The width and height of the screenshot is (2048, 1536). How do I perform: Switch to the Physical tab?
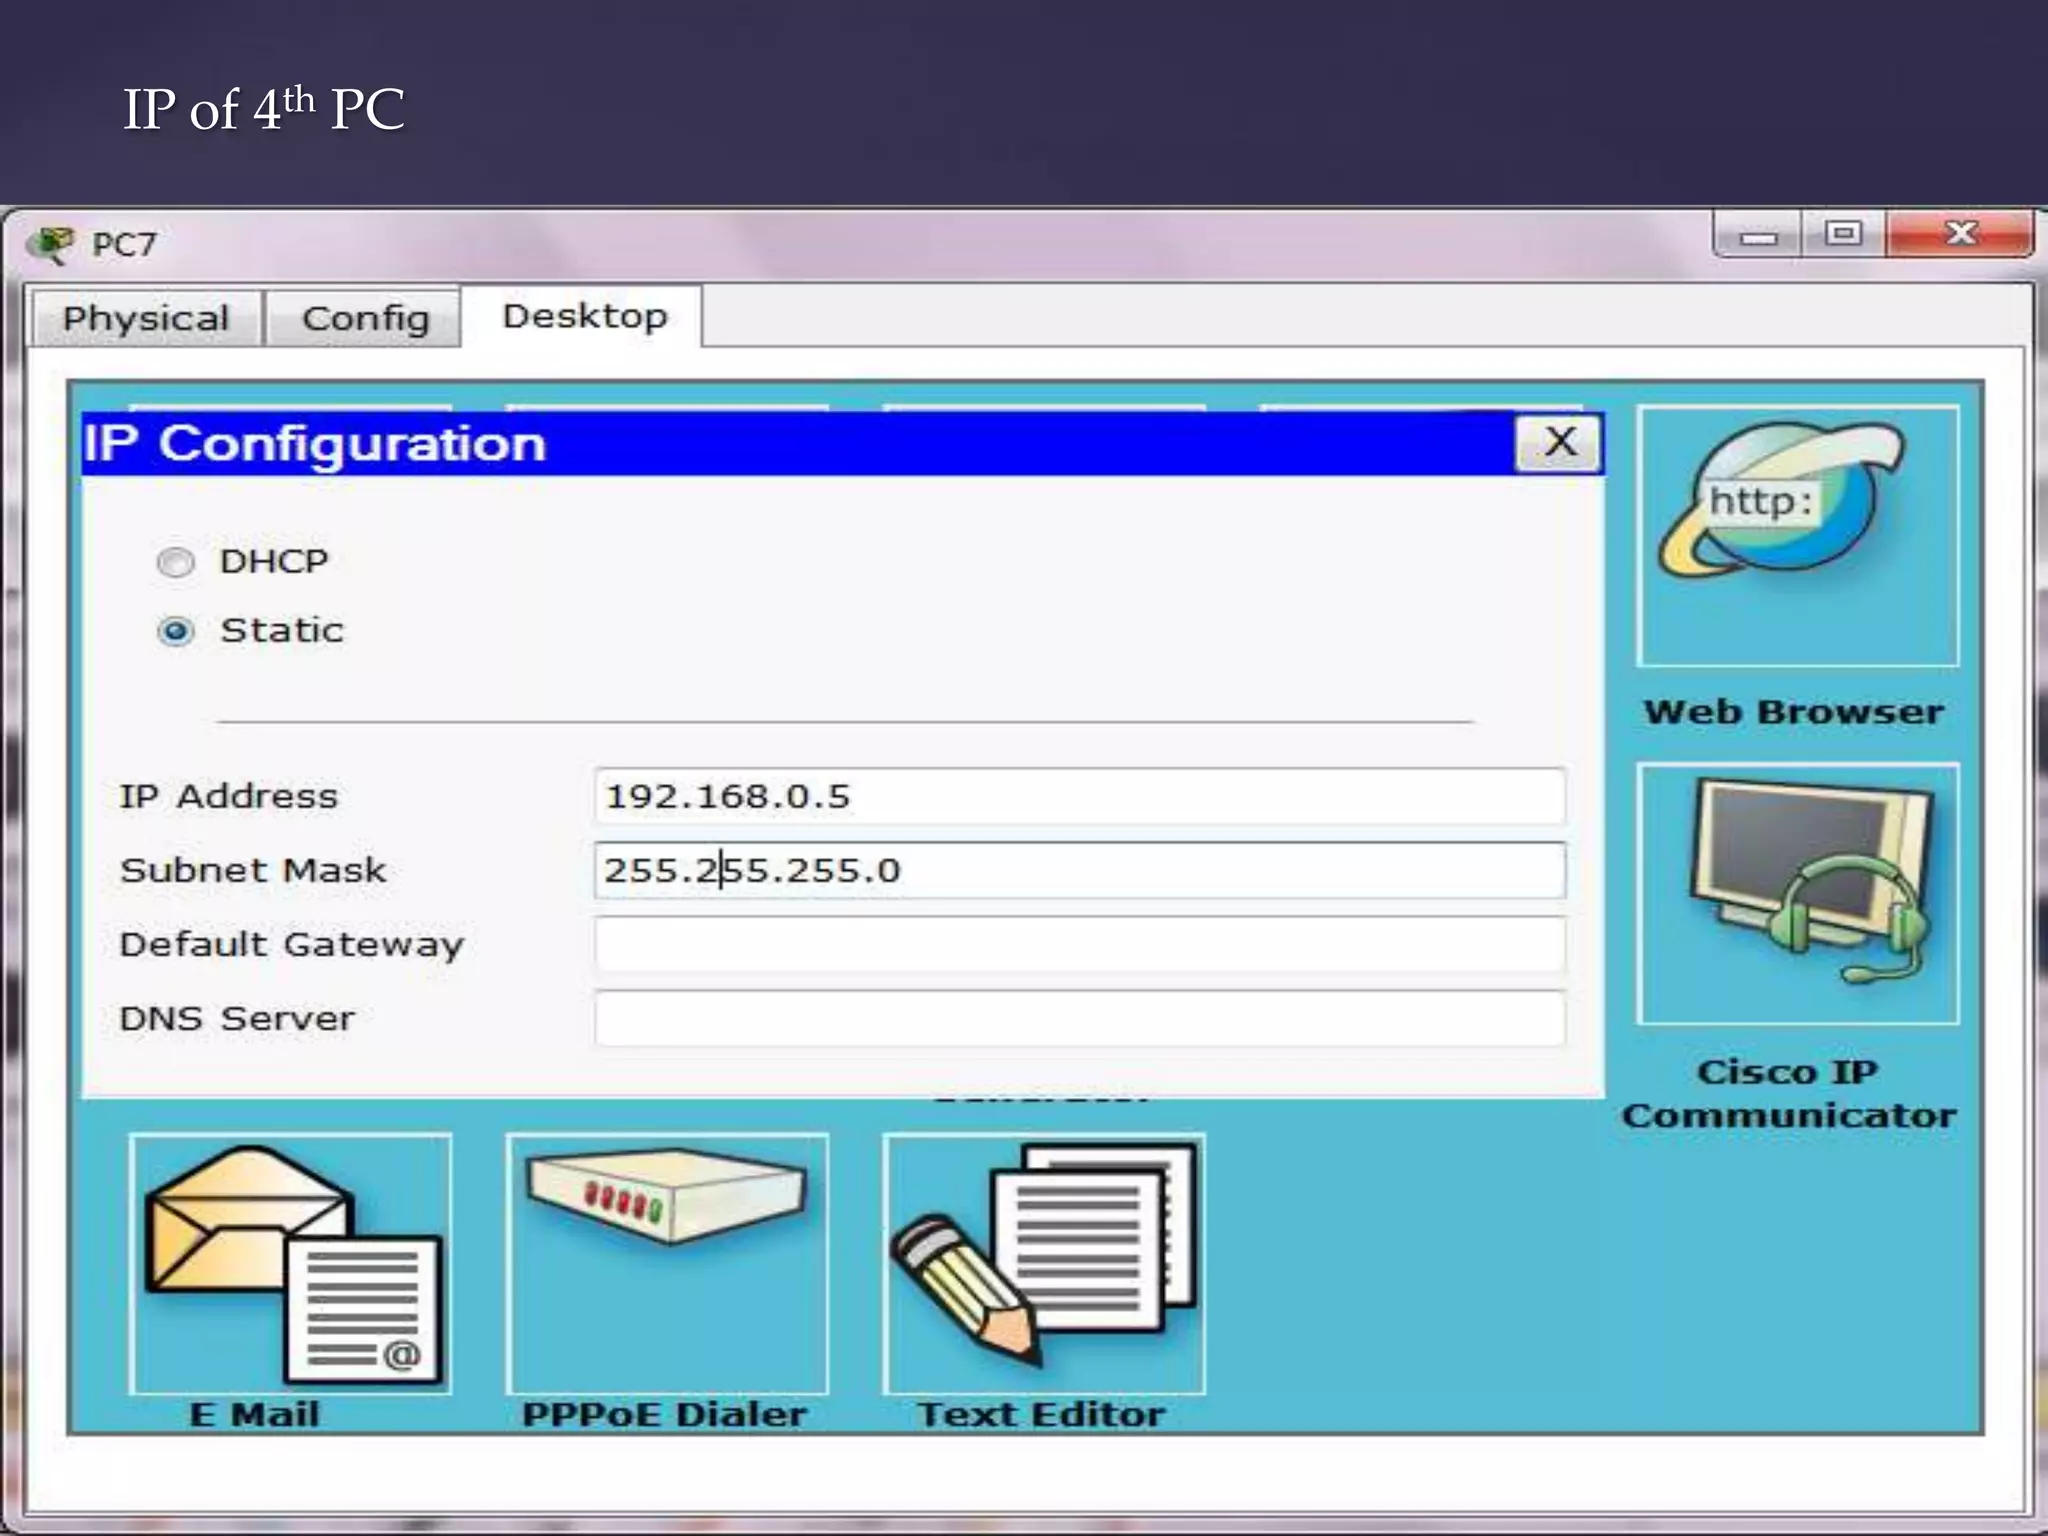(x=146, y=319)
